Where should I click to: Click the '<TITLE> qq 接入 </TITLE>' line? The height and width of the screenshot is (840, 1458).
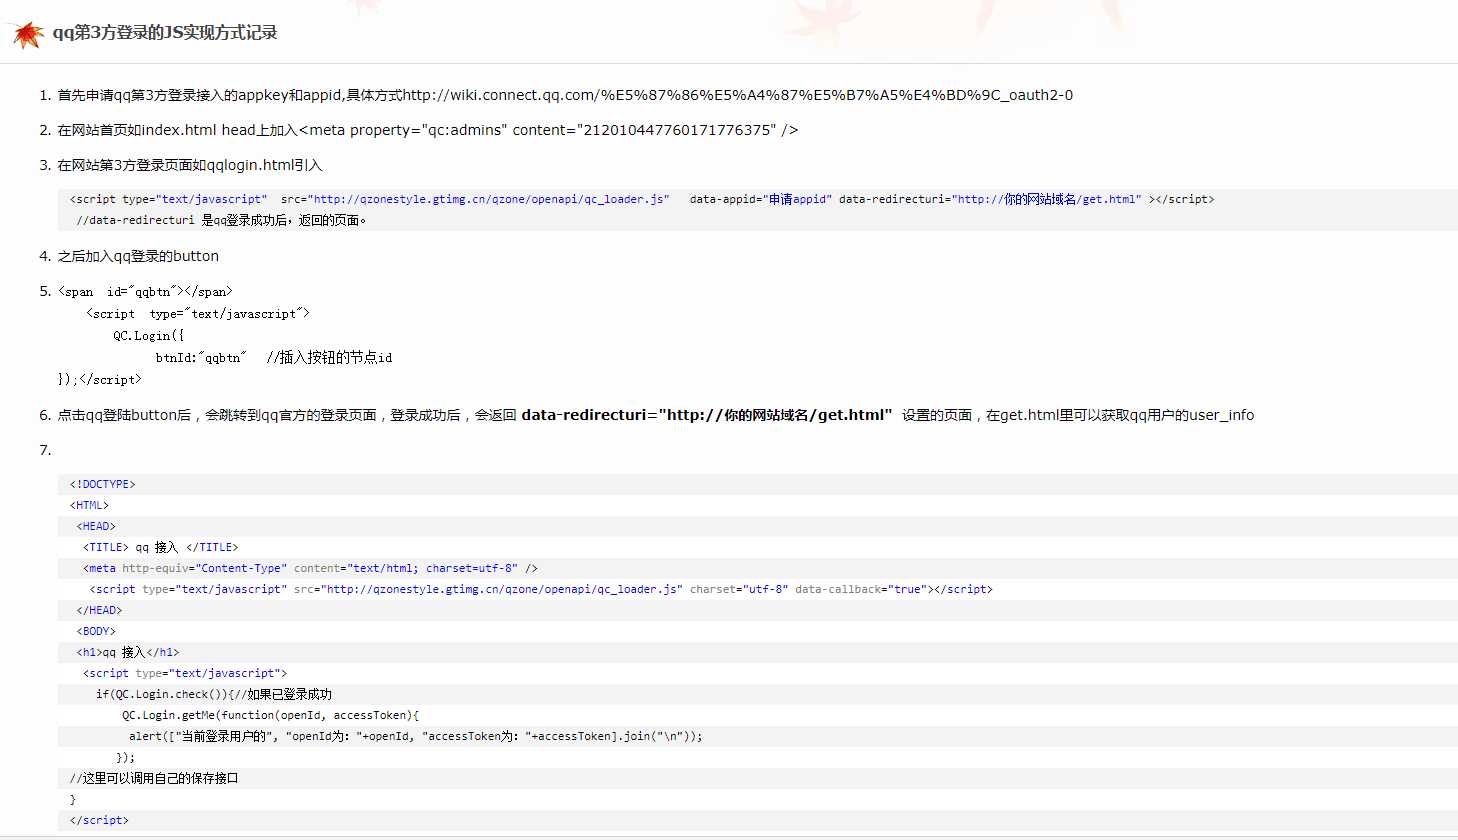click(161, 547)
